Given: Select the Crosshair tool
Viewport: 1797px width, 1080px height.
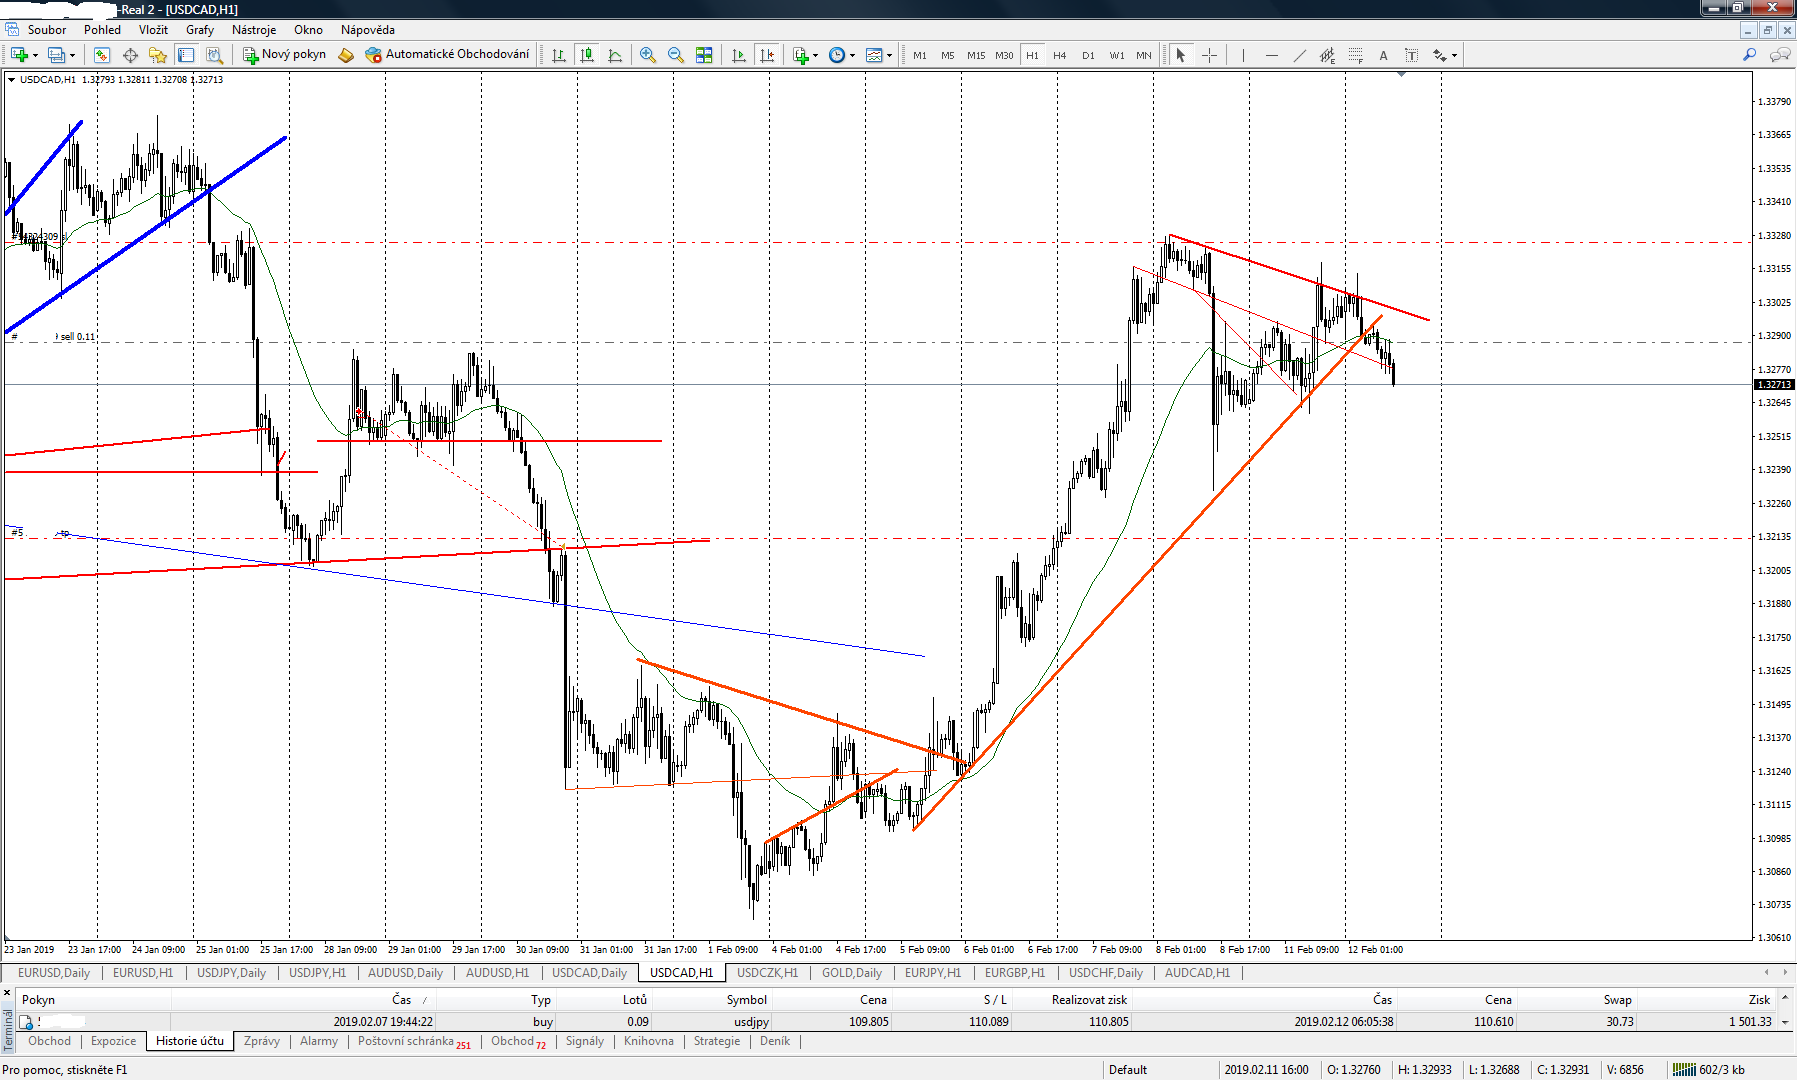Looking at the screenshot, I should pyautogui.click(x=1209, y=55).
